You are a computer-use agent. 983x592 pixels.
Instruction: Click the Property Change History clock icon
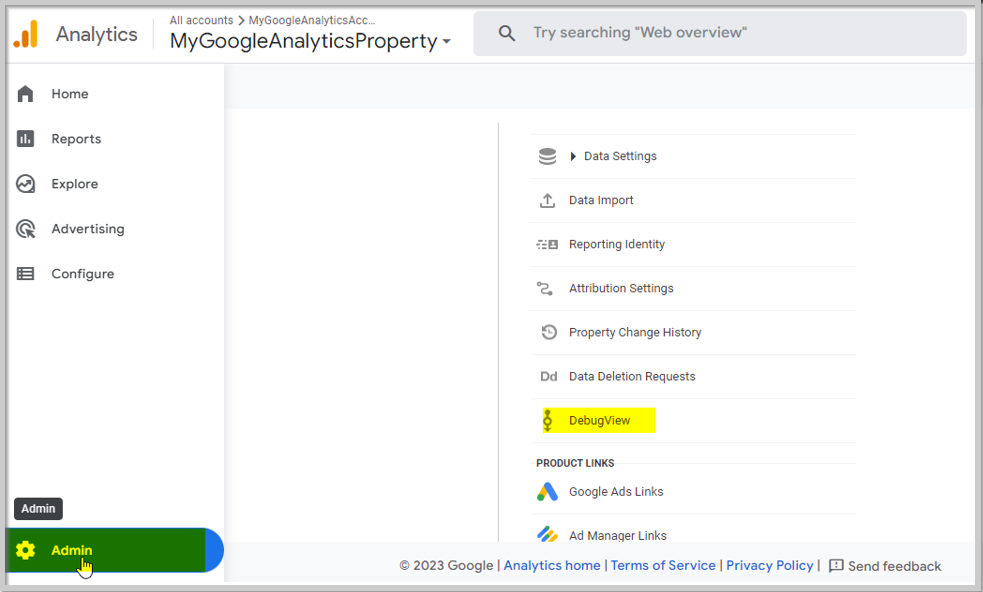[549, 332]
